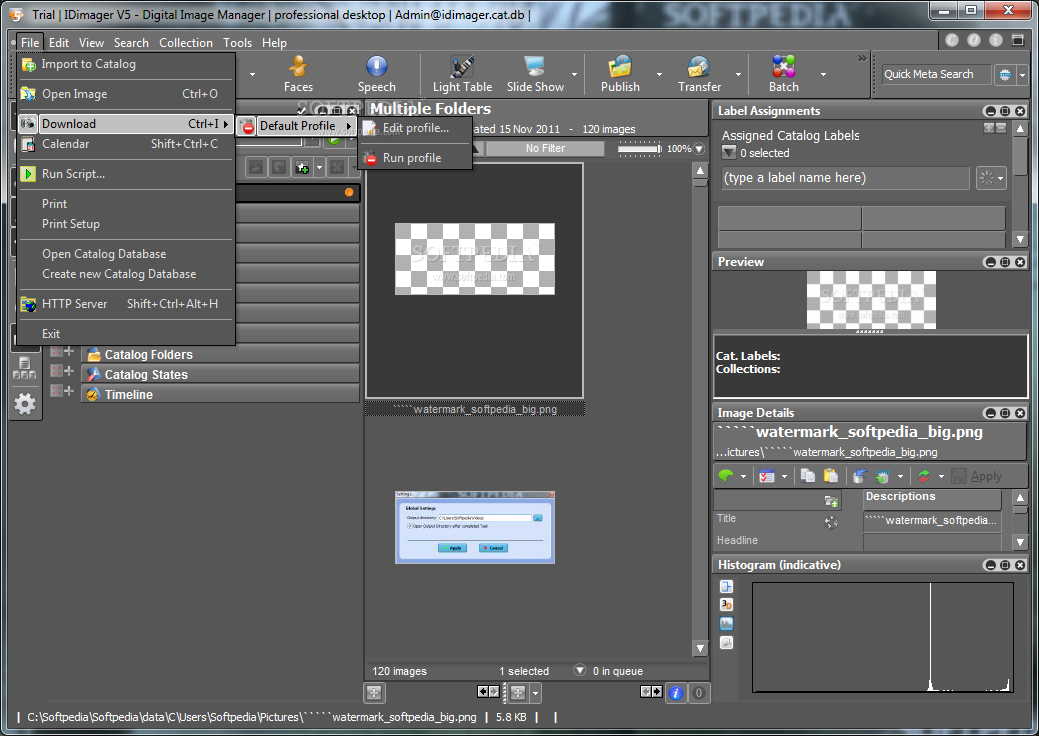The height and width of the screenshot is (736, 1039).
Task: Click the label options icon beside the label name field
Action: (x=991, y=178)
